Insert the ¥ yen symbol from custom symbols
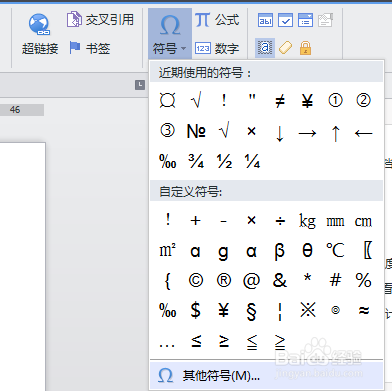The height and width of the screenshot is (391, 392). pyautogui.click(x=224, y=310)
